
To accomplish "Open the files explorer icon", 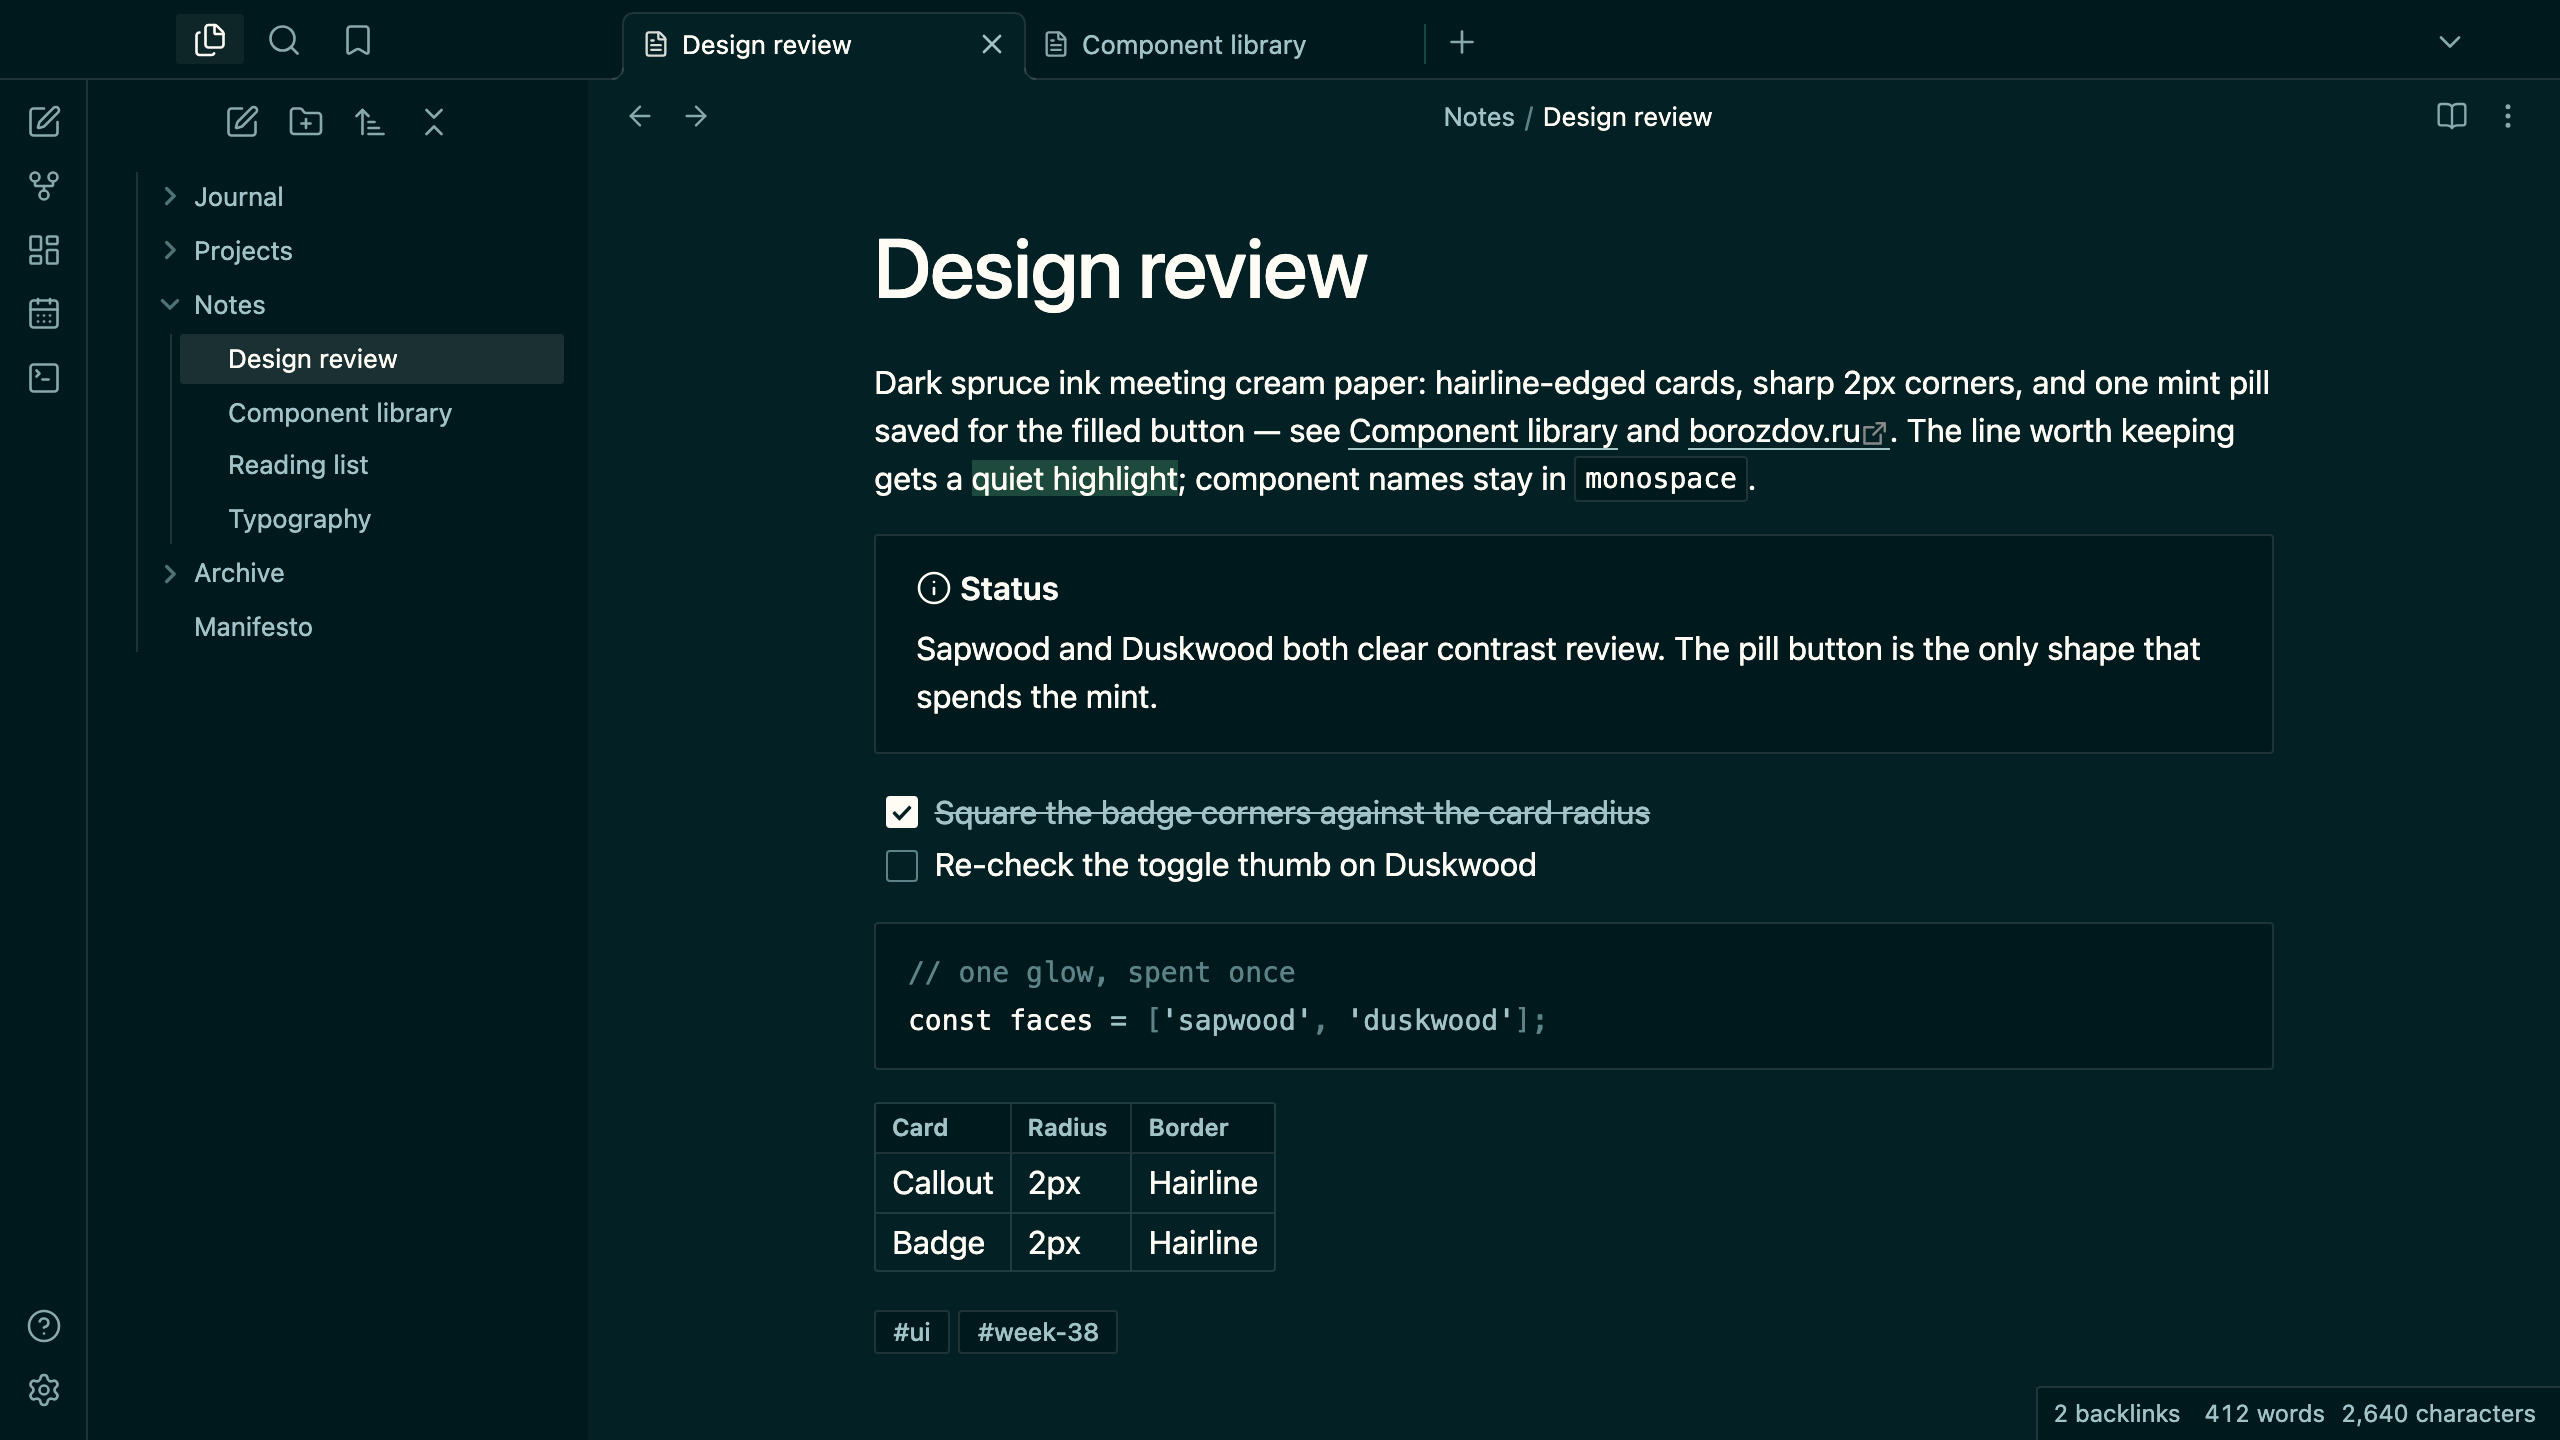I will tap(210, 40).
